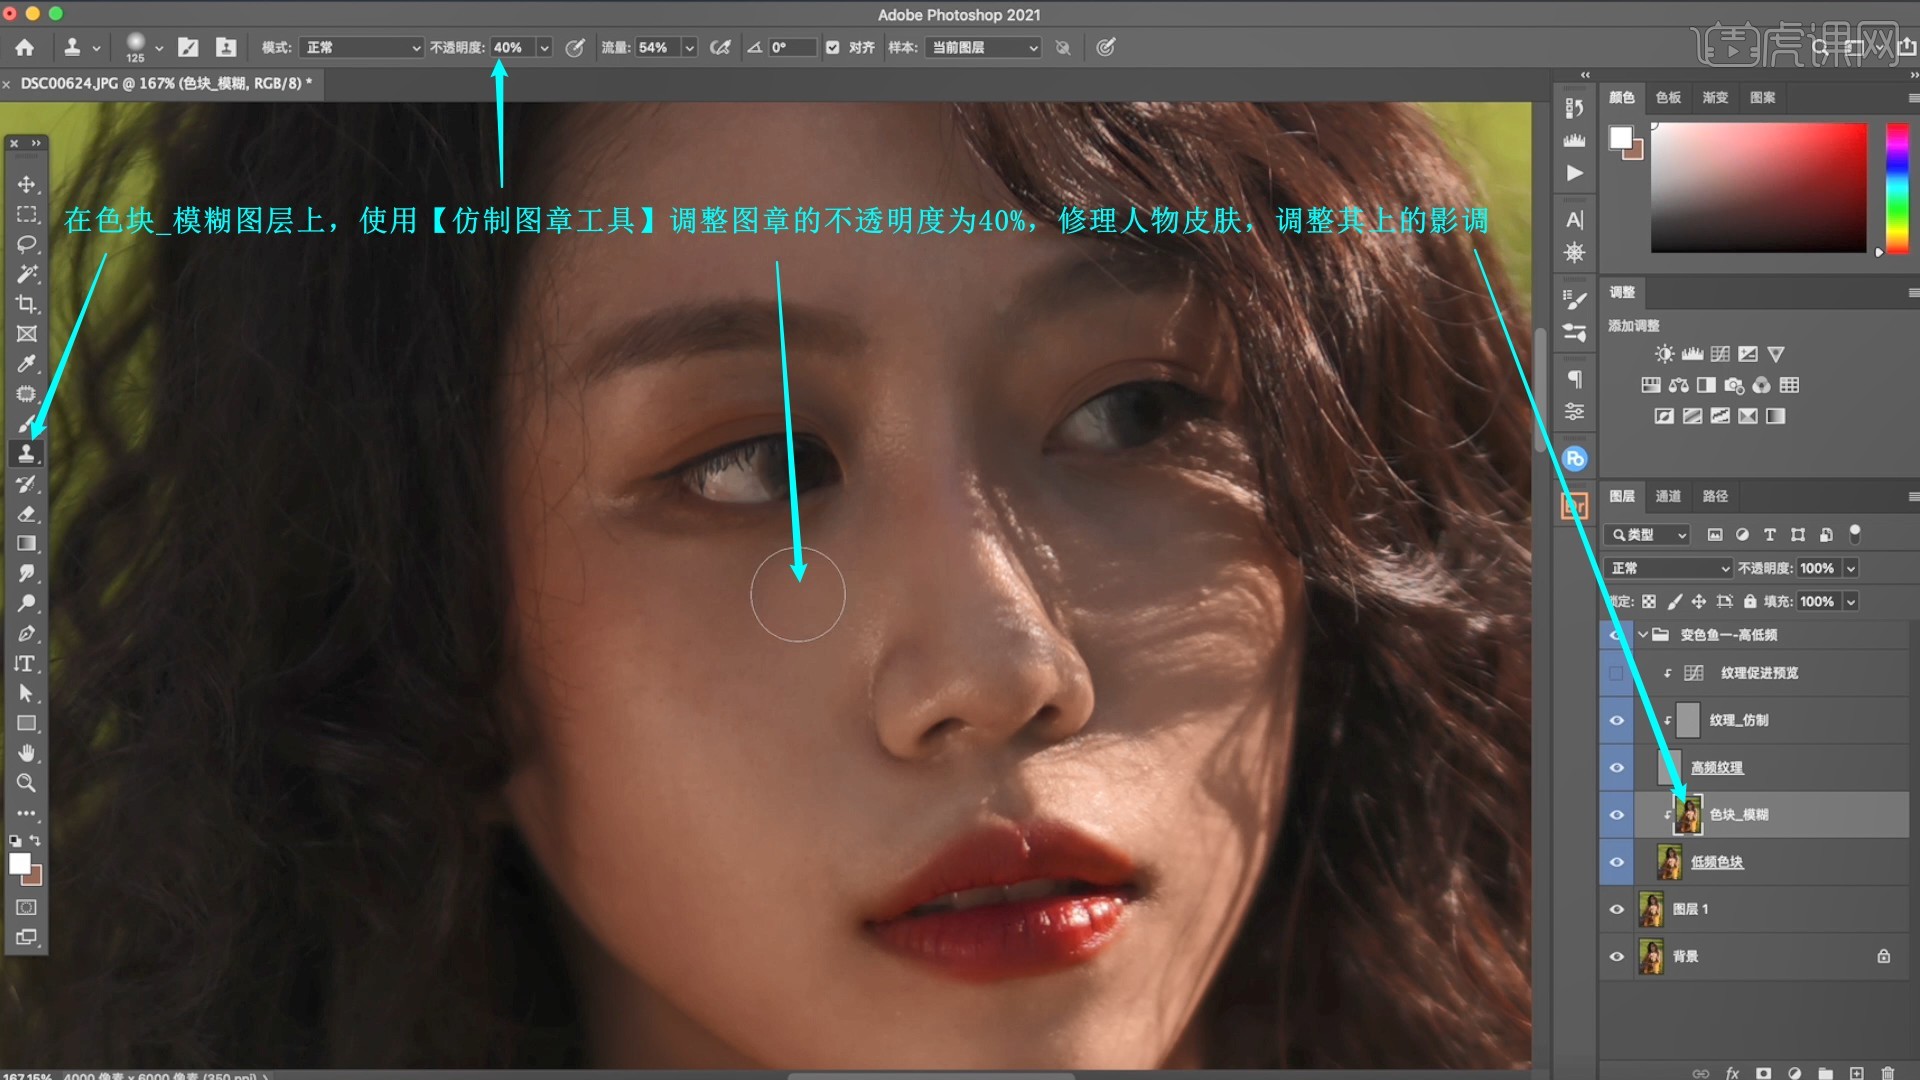Select the Clone Stamp tool
This screenshot has width=1920, height=1080.
coord(27,454)
